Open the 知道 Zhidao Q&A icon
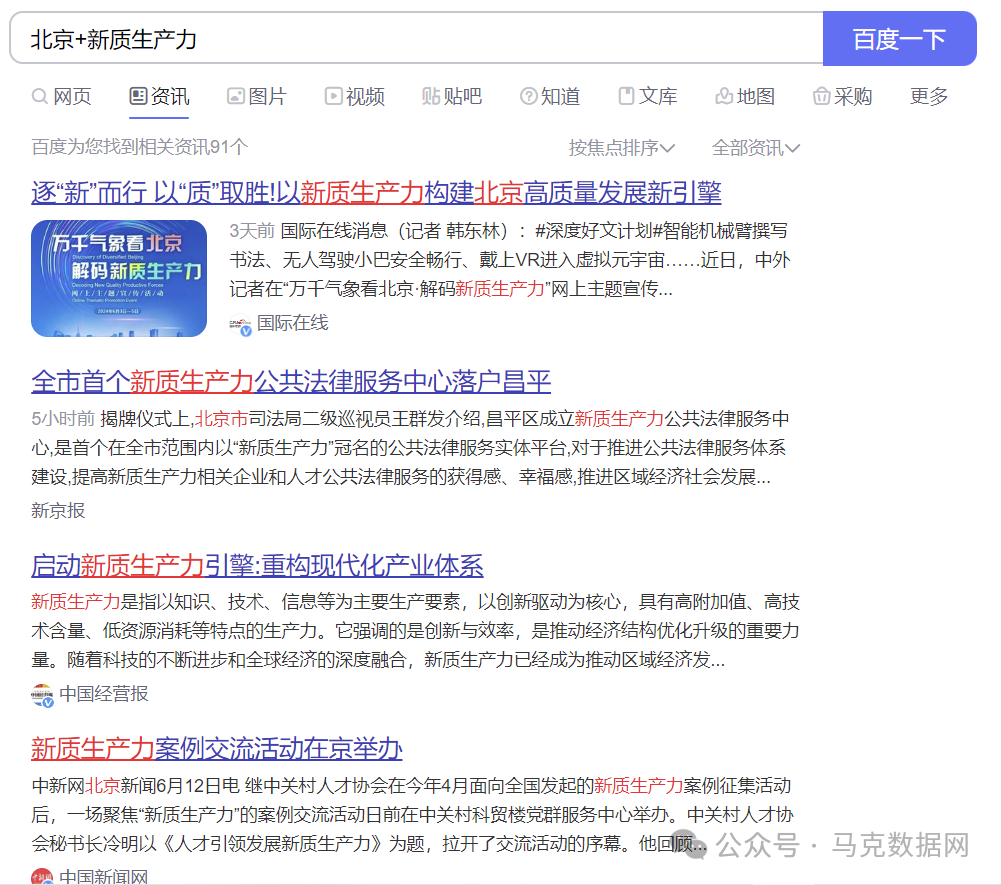Image resolution: width=1001 pixels, height=885 pixels. (528, 96)
